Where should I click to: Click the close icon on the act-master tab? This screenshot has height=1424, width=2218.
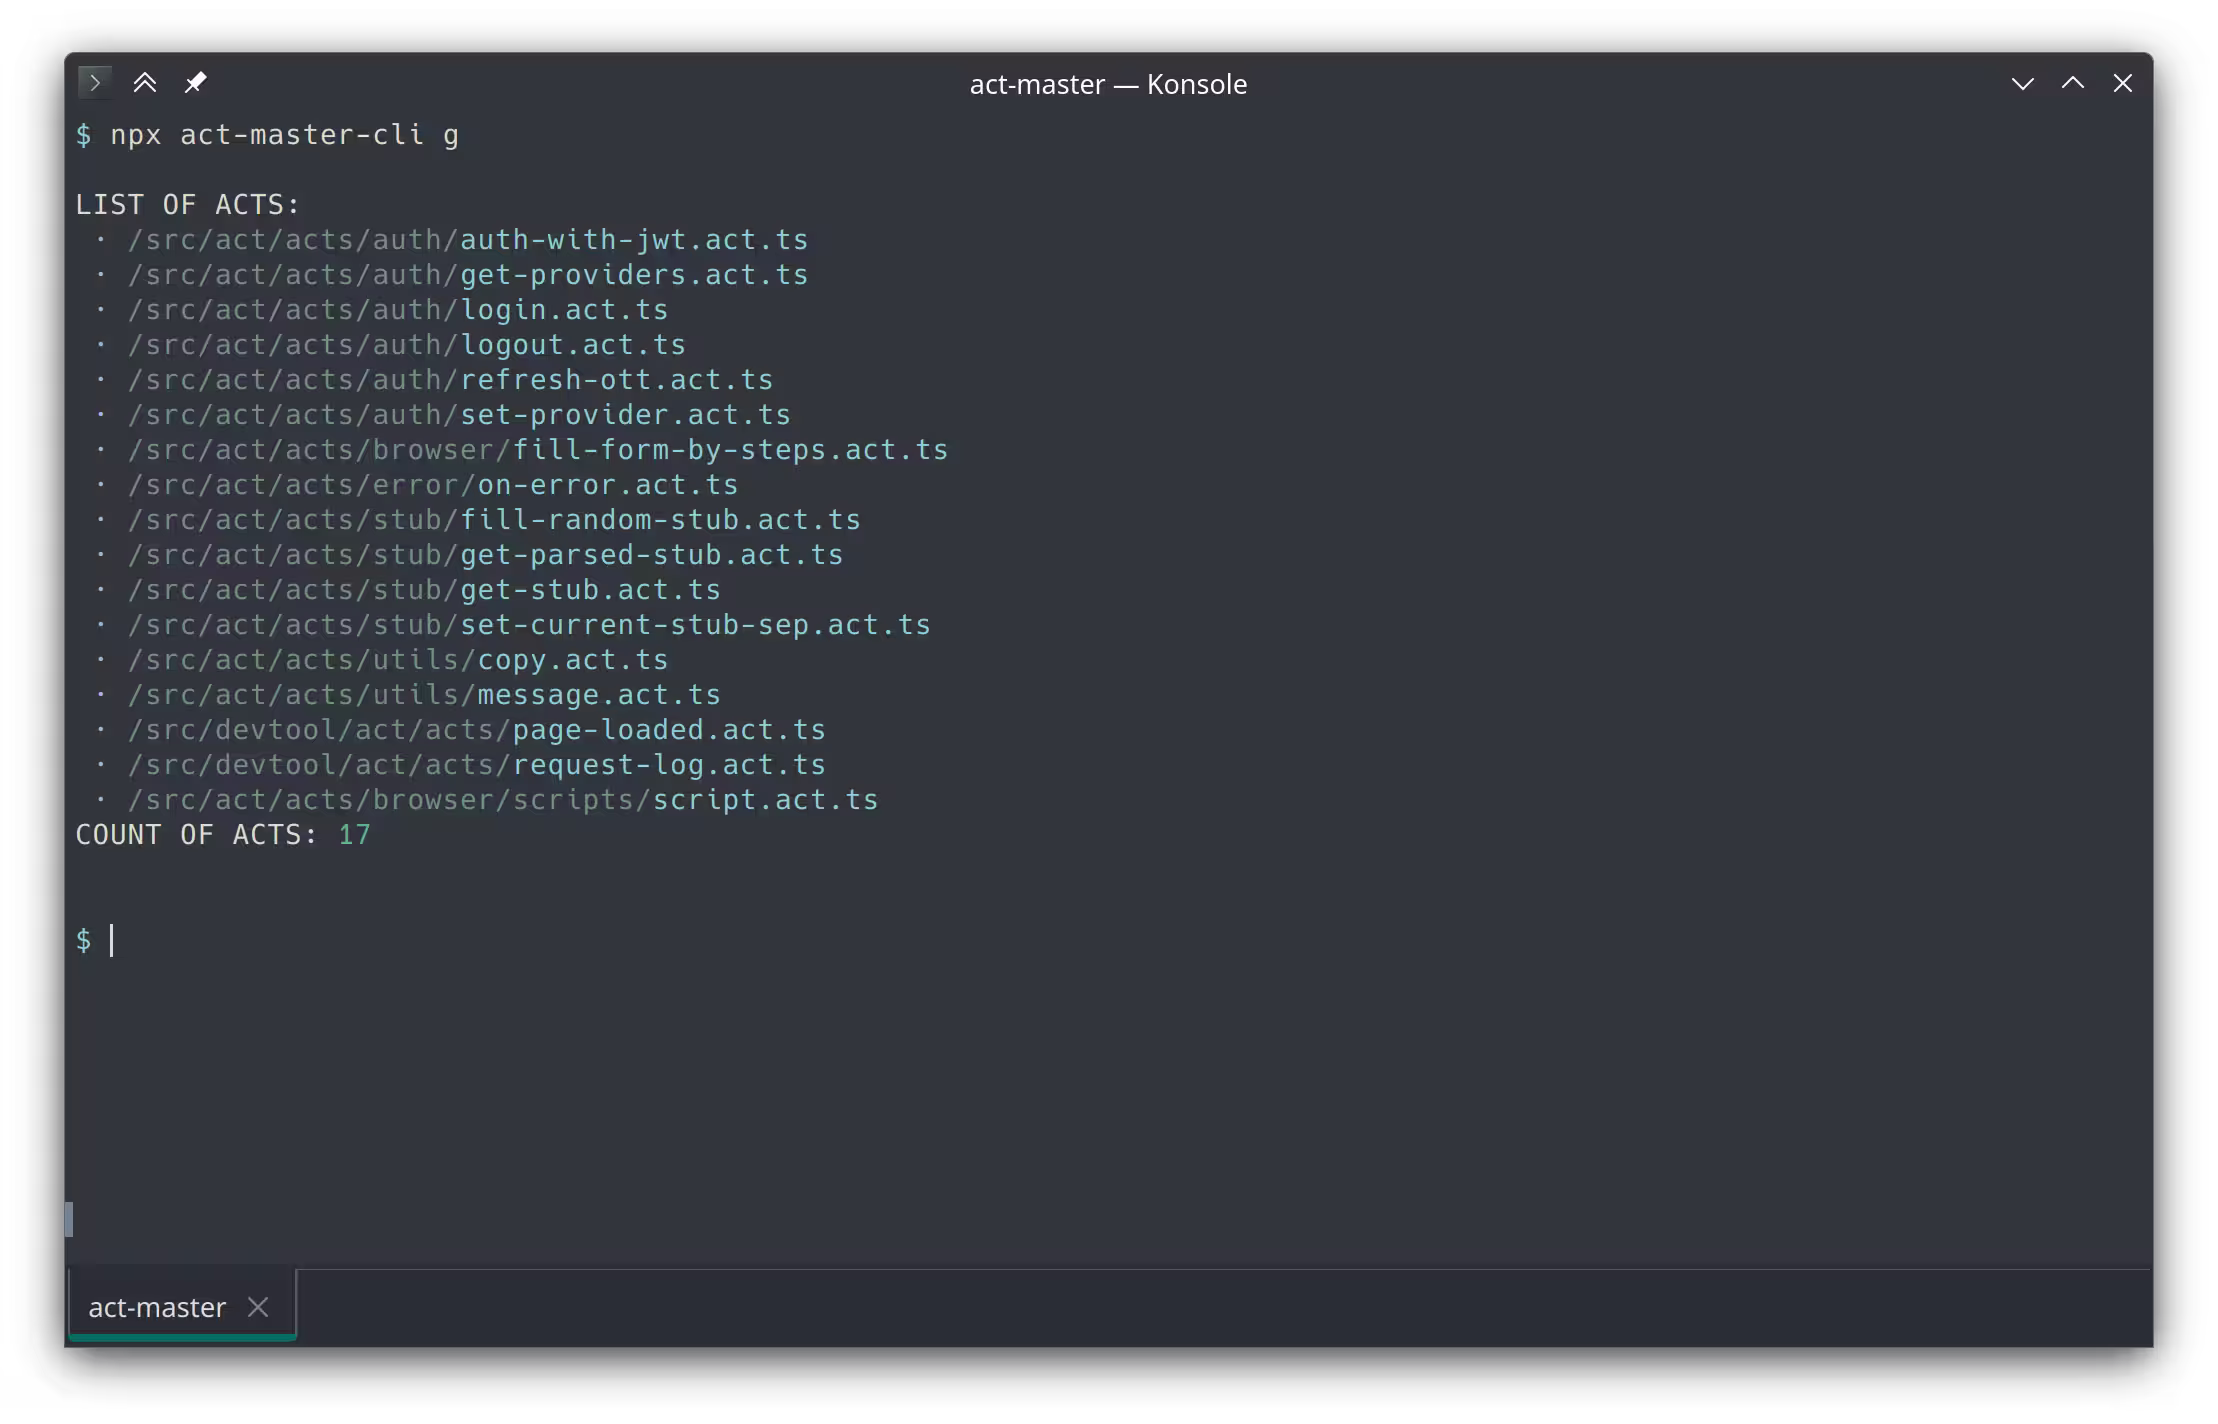[x=258, y=1307]
